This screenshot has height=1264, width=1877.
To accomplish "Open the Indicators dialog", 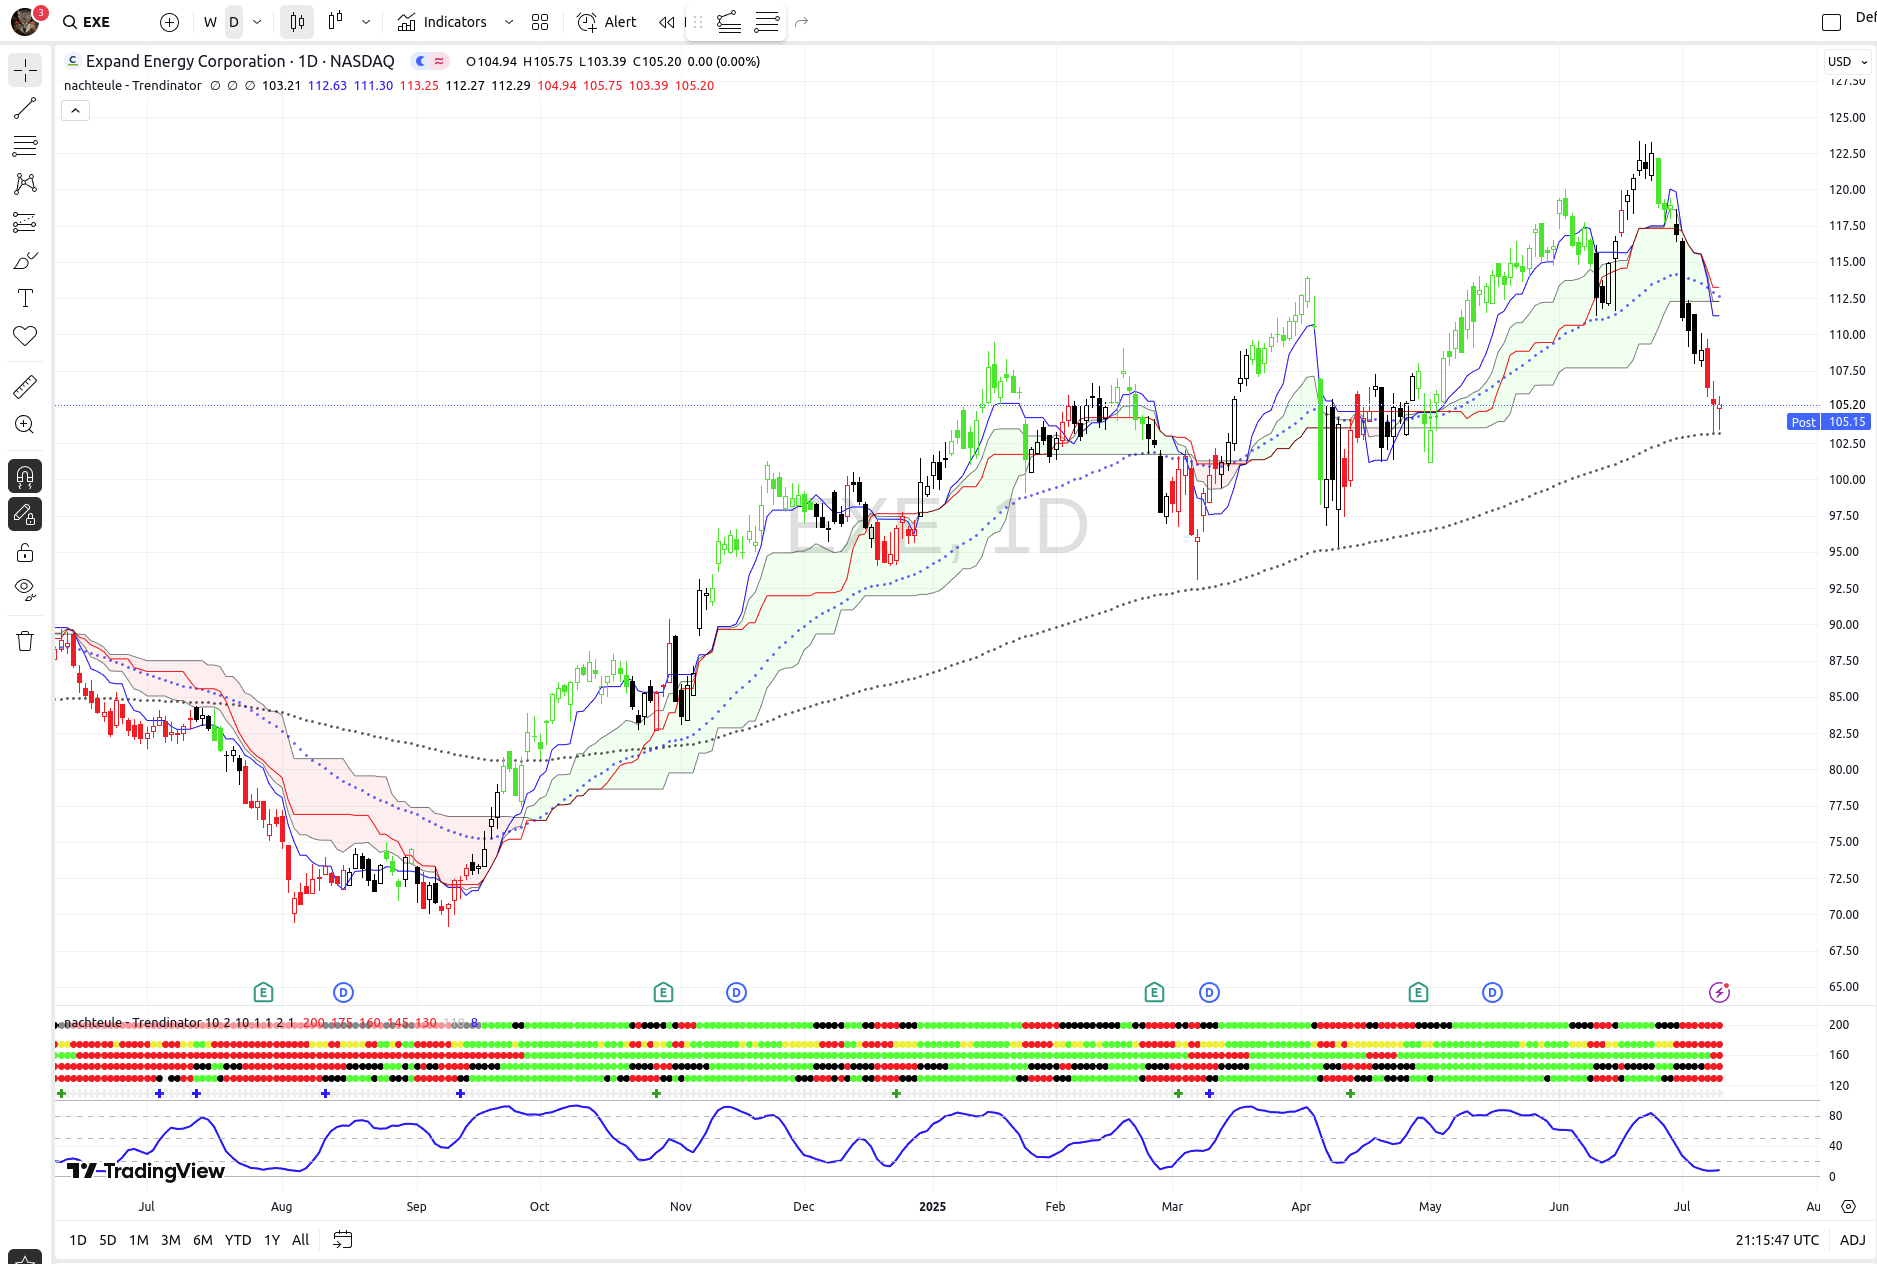I will [442, 22].
